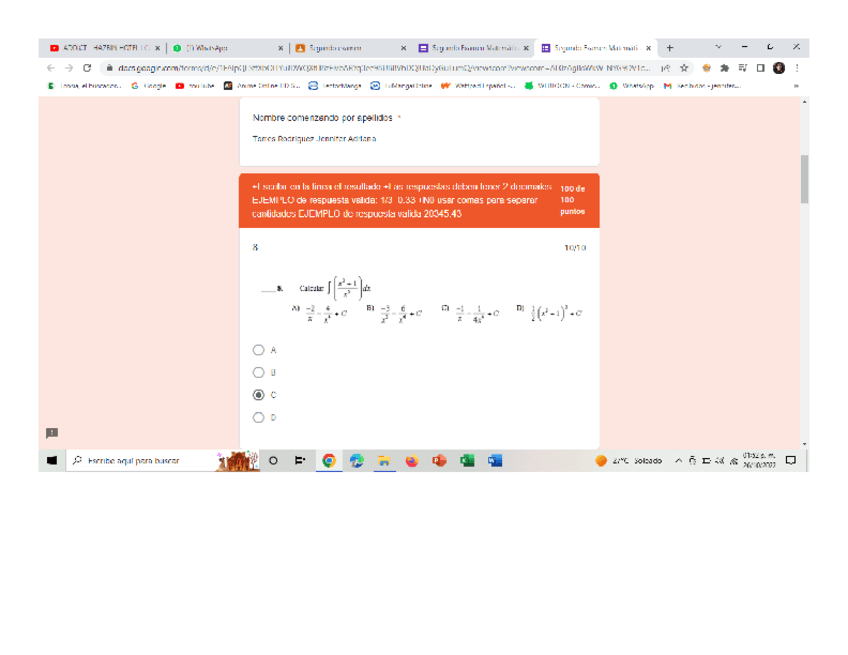The width and height of the screenshot is (848, 655).
Task: Open the notification center icon
Action: pyautogui.click(x=791, y=460)
